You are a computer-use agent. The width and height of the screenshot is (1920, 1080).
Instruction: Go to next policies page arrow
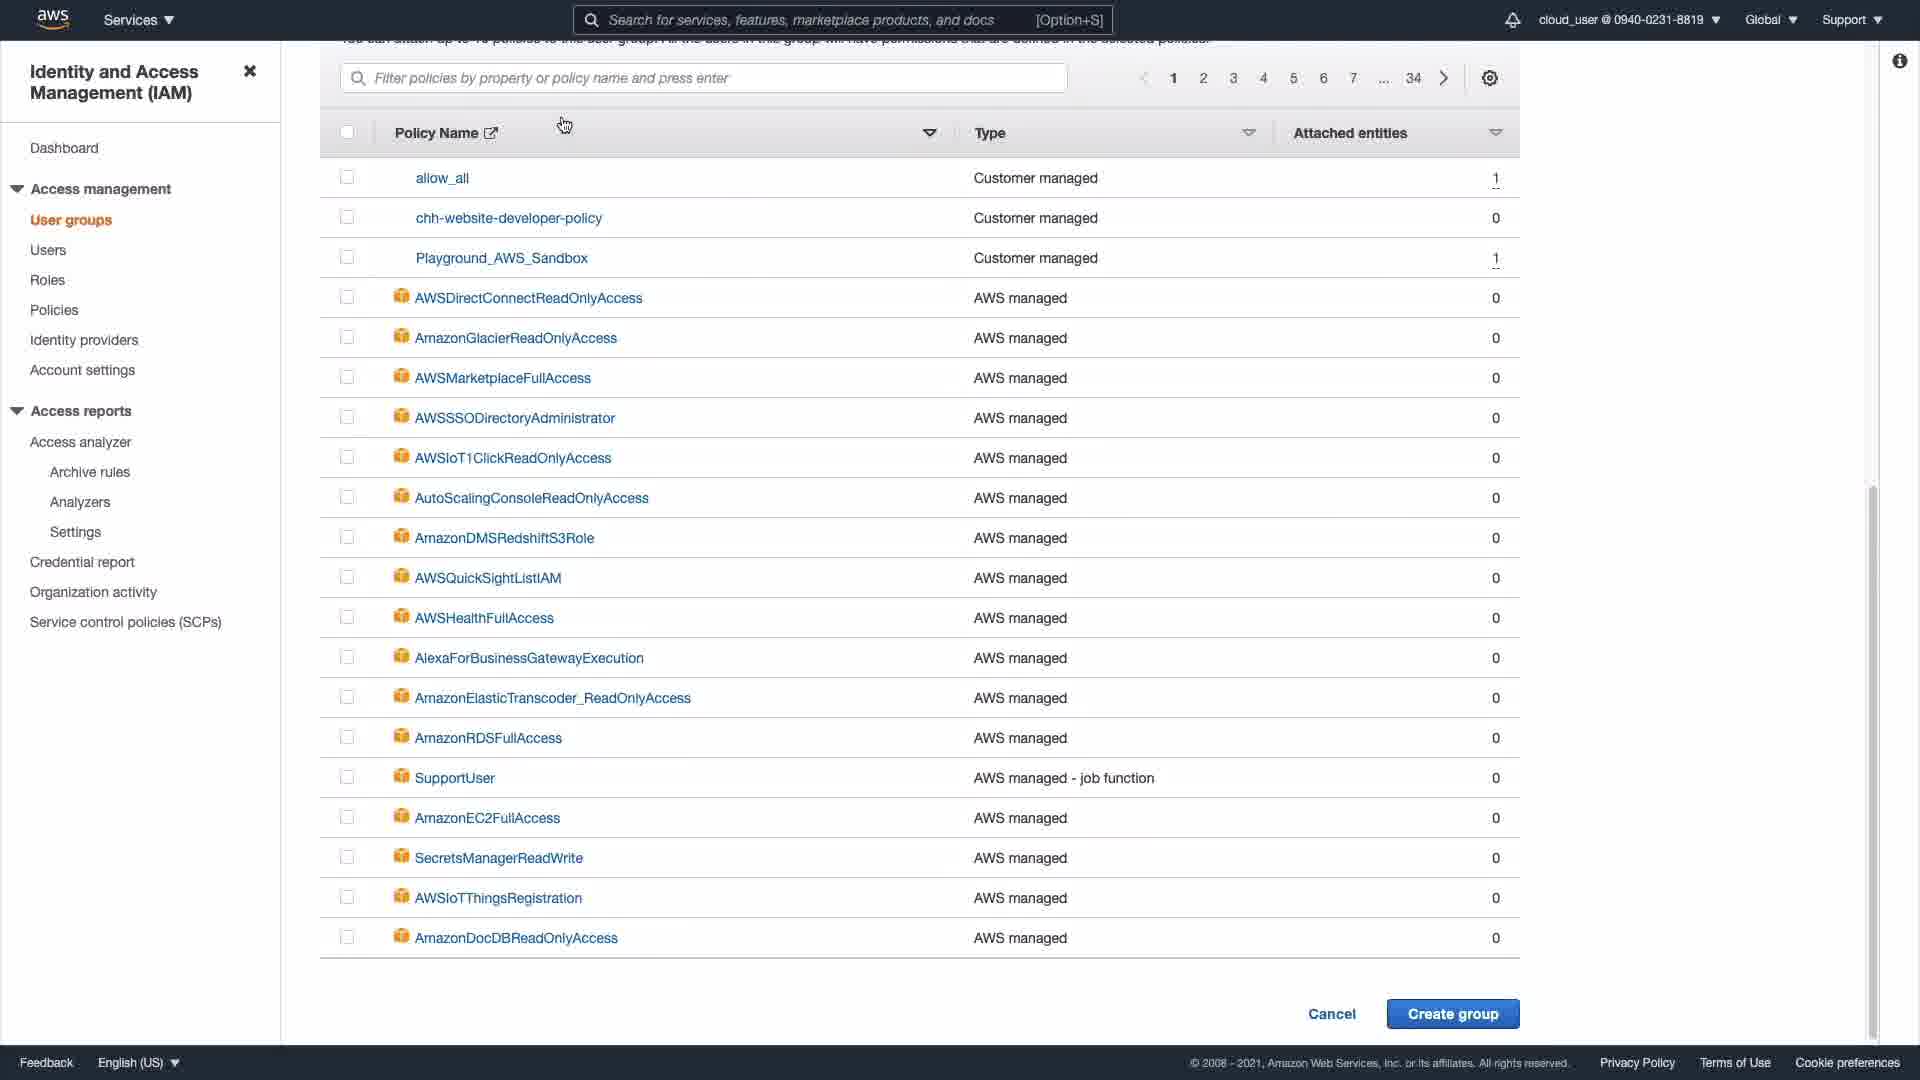coord(1443,78)
